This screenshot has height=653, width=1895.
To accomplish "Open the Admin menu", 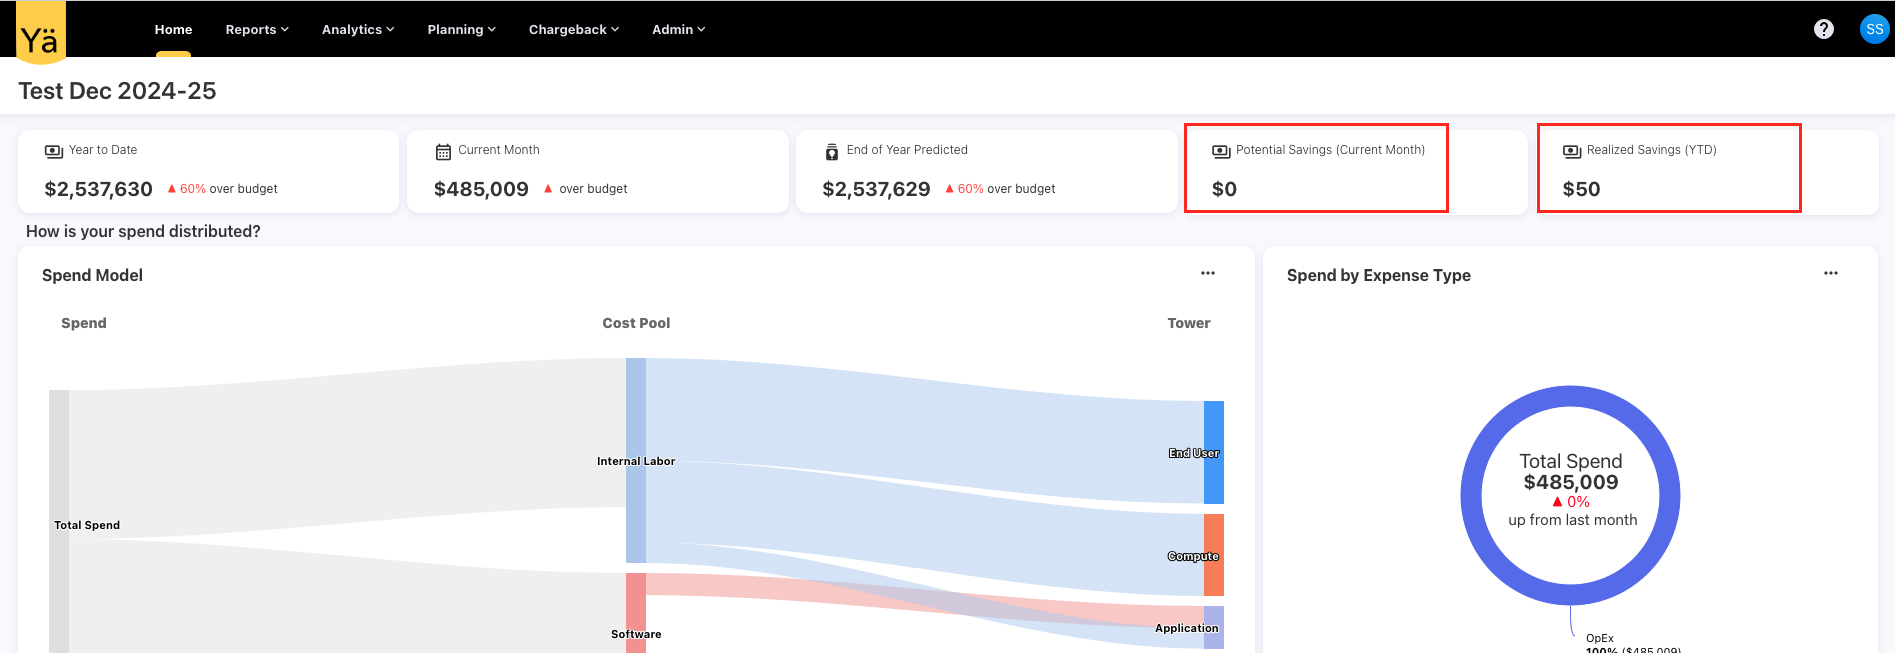I will pyautogui.click(x=678, y=30).
